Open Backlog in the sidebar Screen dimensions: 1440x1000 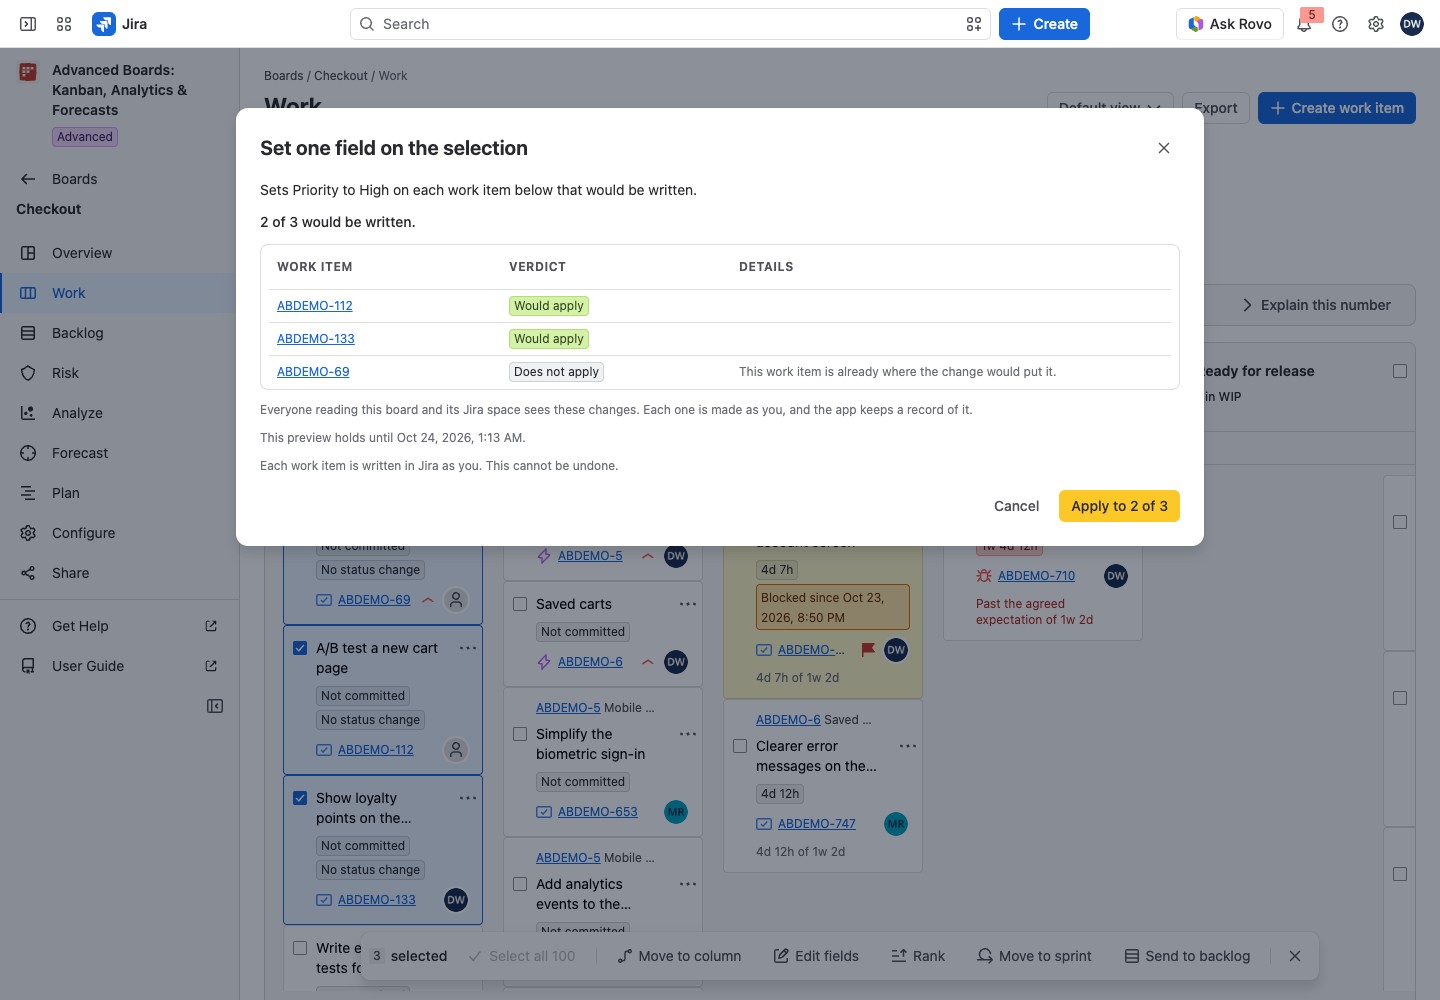pyautogui.click(x=119, y=333)
